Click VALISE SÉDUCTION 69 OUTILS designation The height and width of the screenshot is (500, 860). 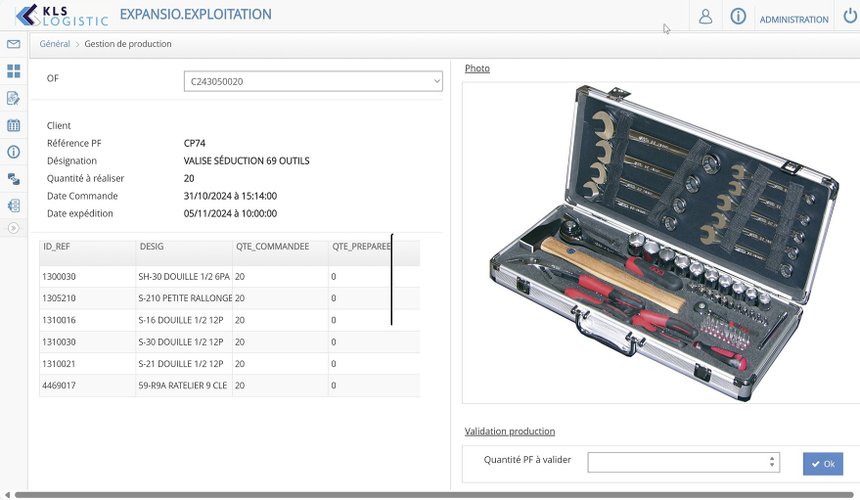click(x=247, y=161)
